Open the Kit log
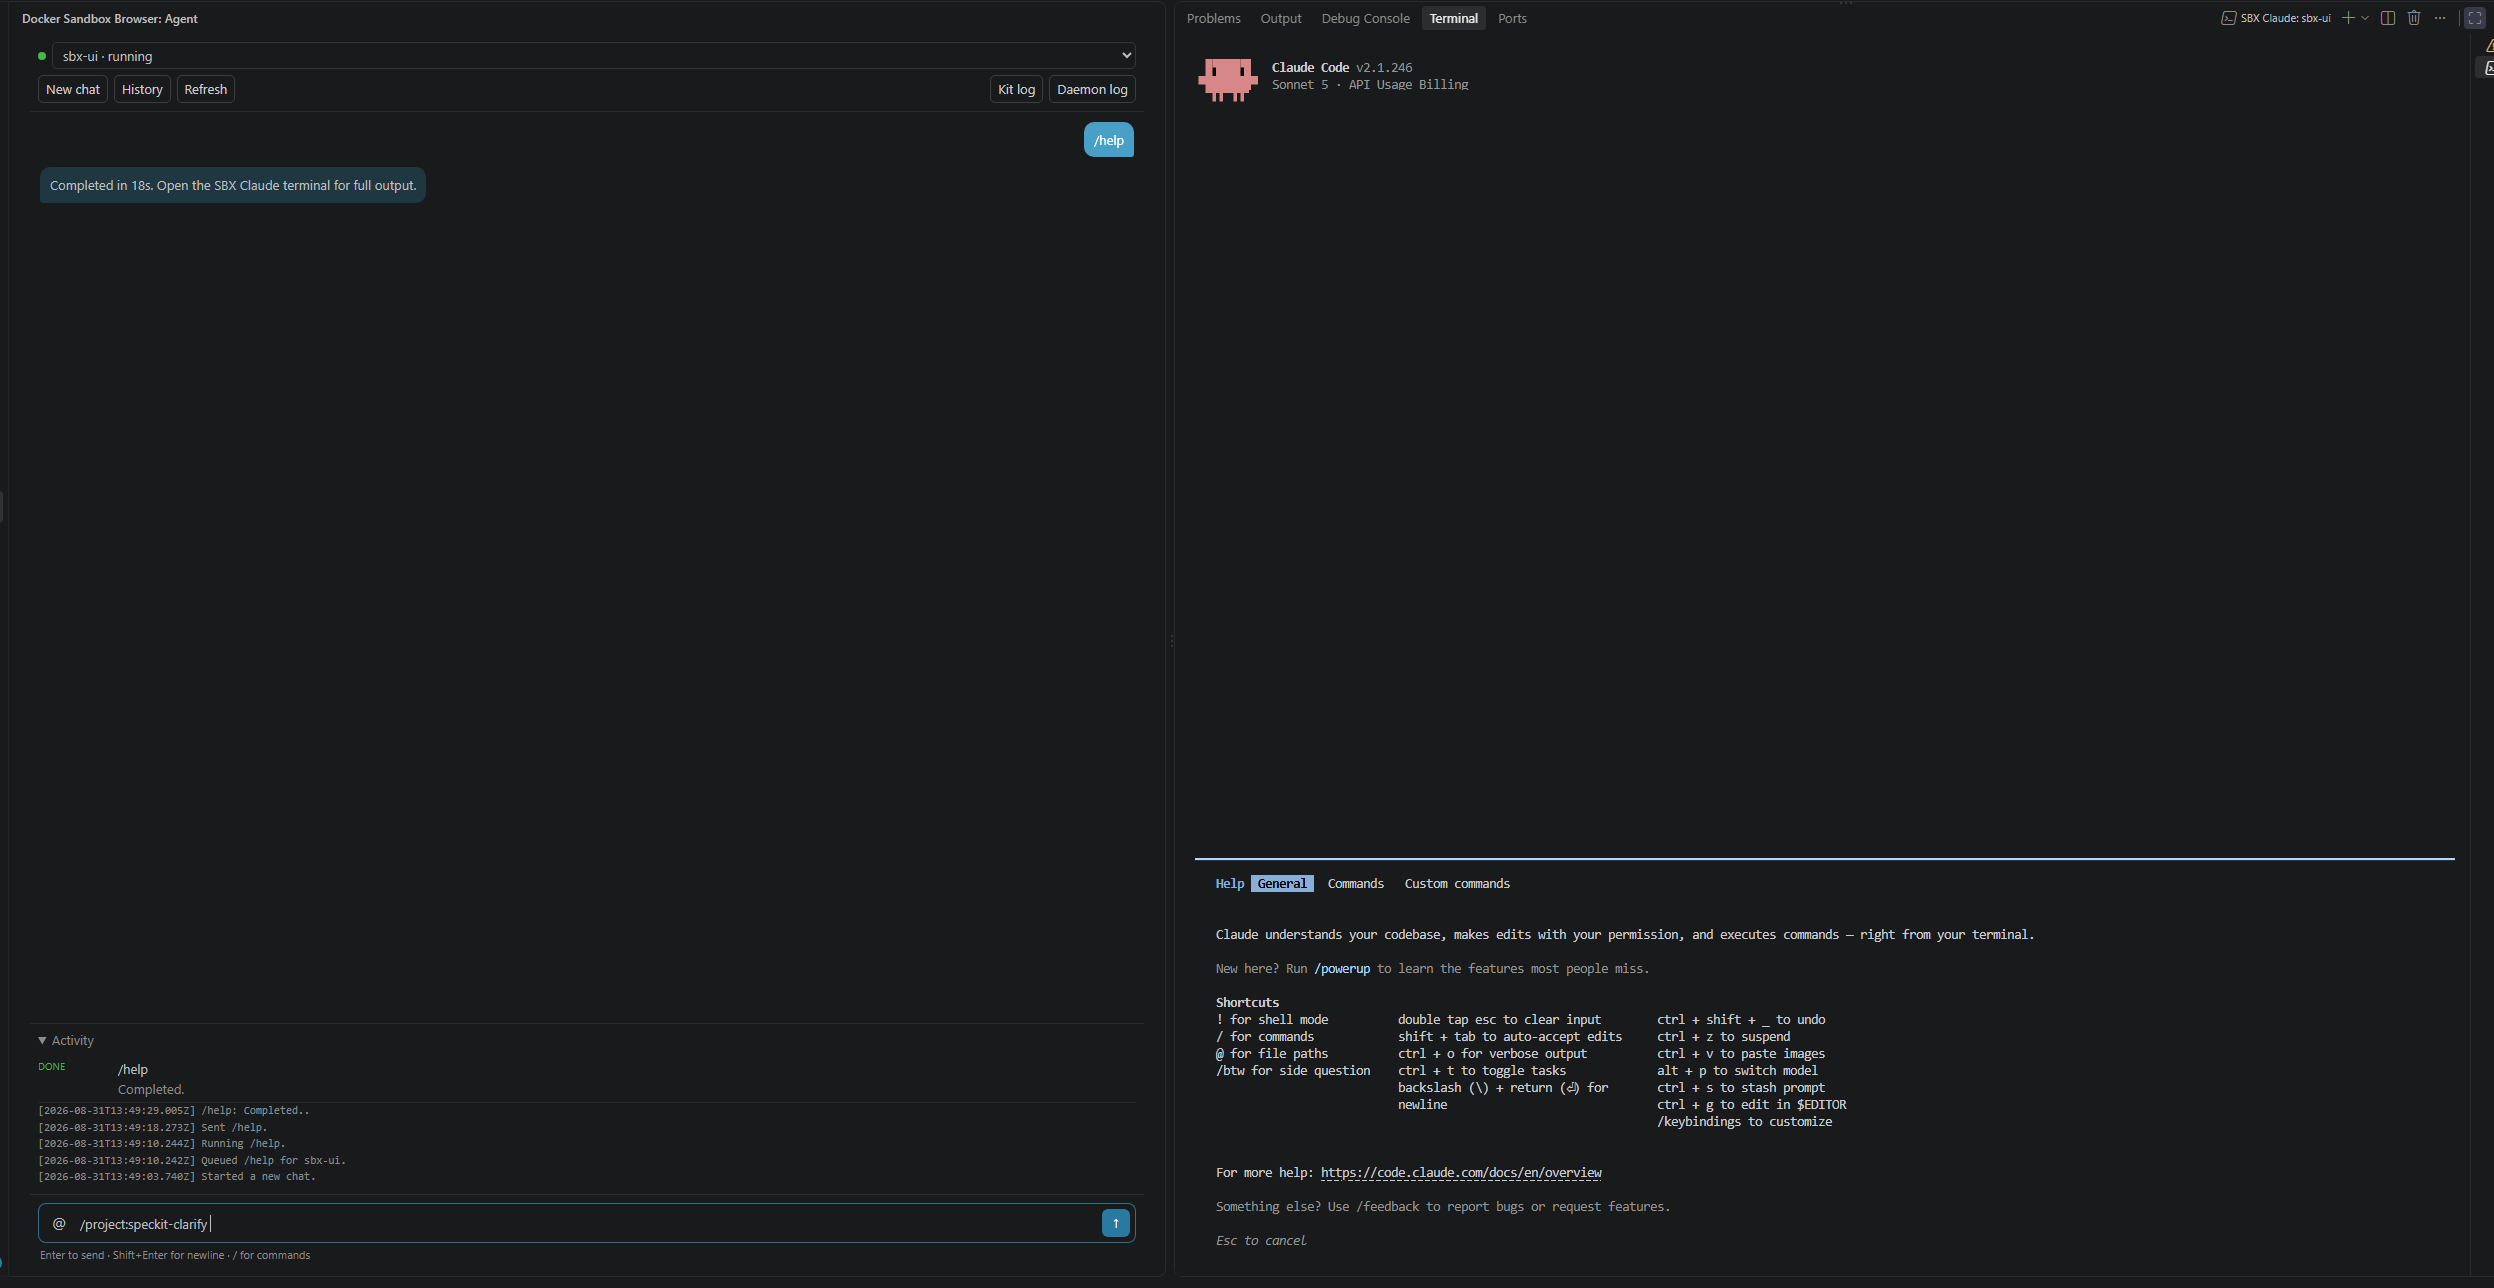This screenshot has width=2494, height=1288. pos(1016,89)
